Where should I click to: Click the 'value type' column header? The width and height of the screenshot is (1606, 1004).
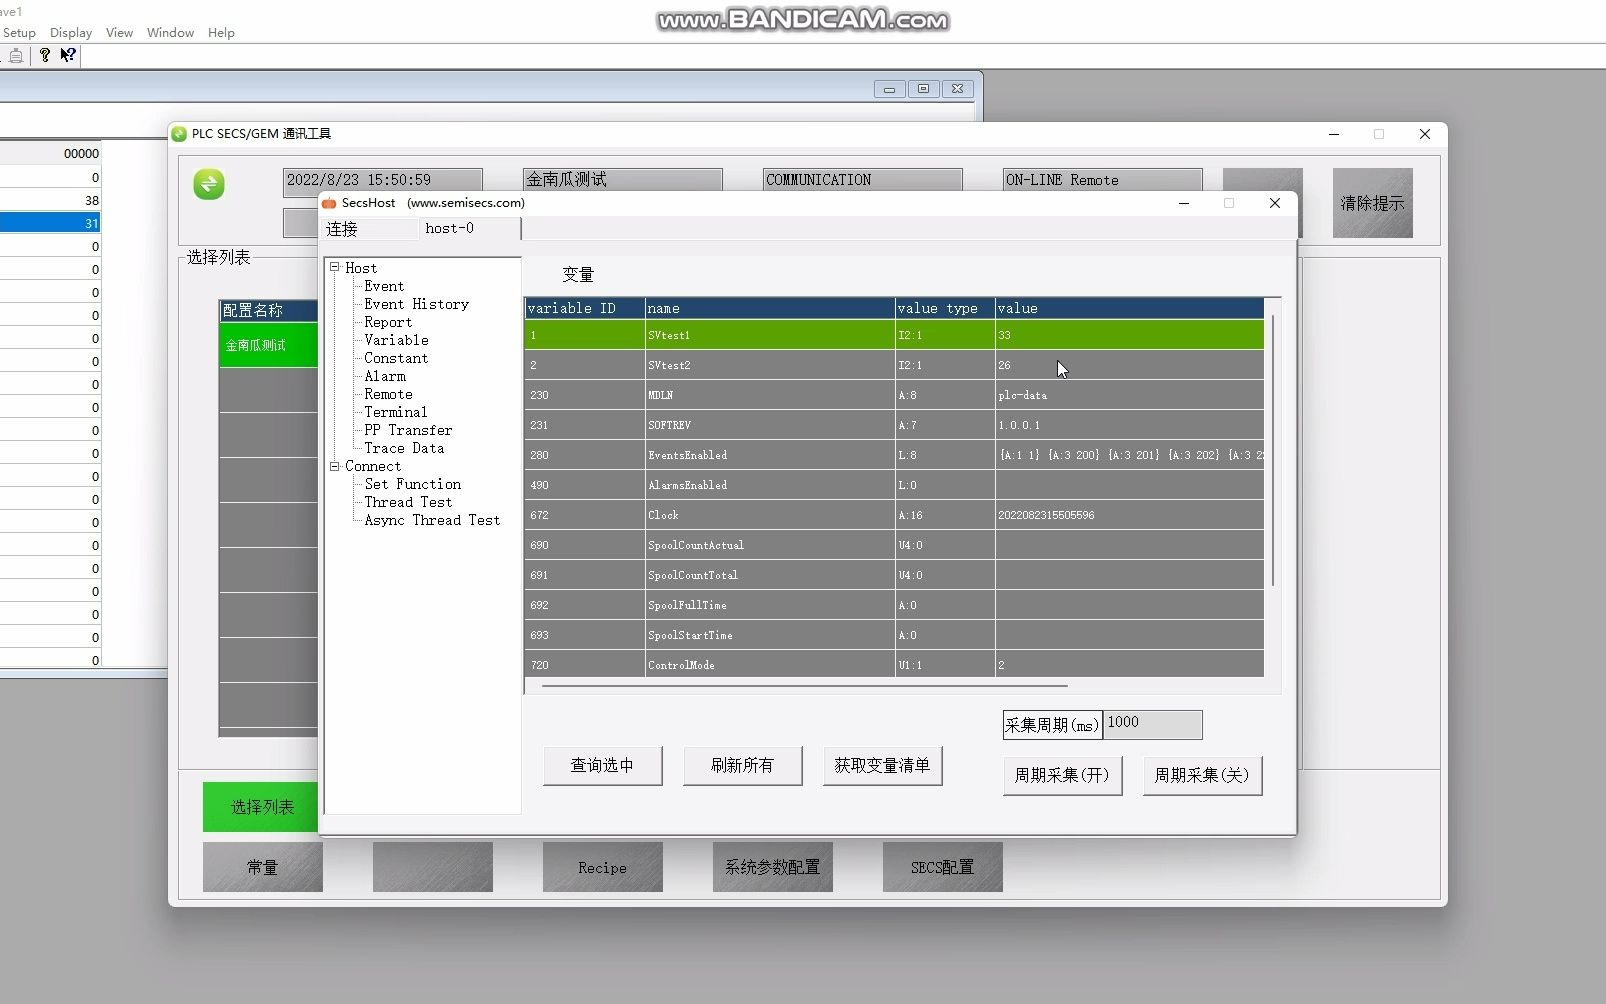pos(944,308)
